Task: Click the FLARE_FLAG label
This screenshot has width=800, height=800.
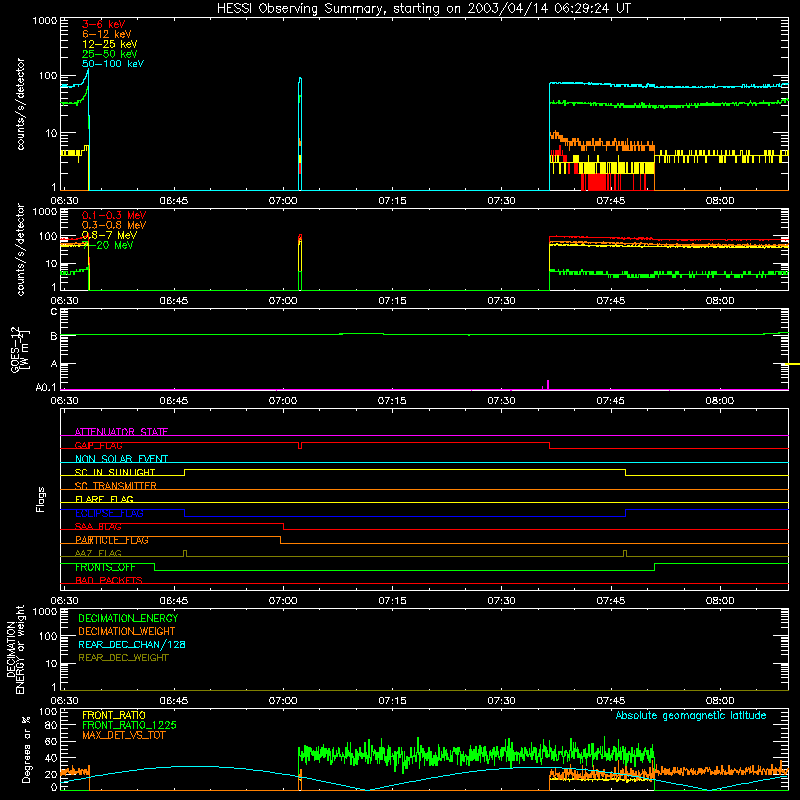Action: (x=104, y=499)
